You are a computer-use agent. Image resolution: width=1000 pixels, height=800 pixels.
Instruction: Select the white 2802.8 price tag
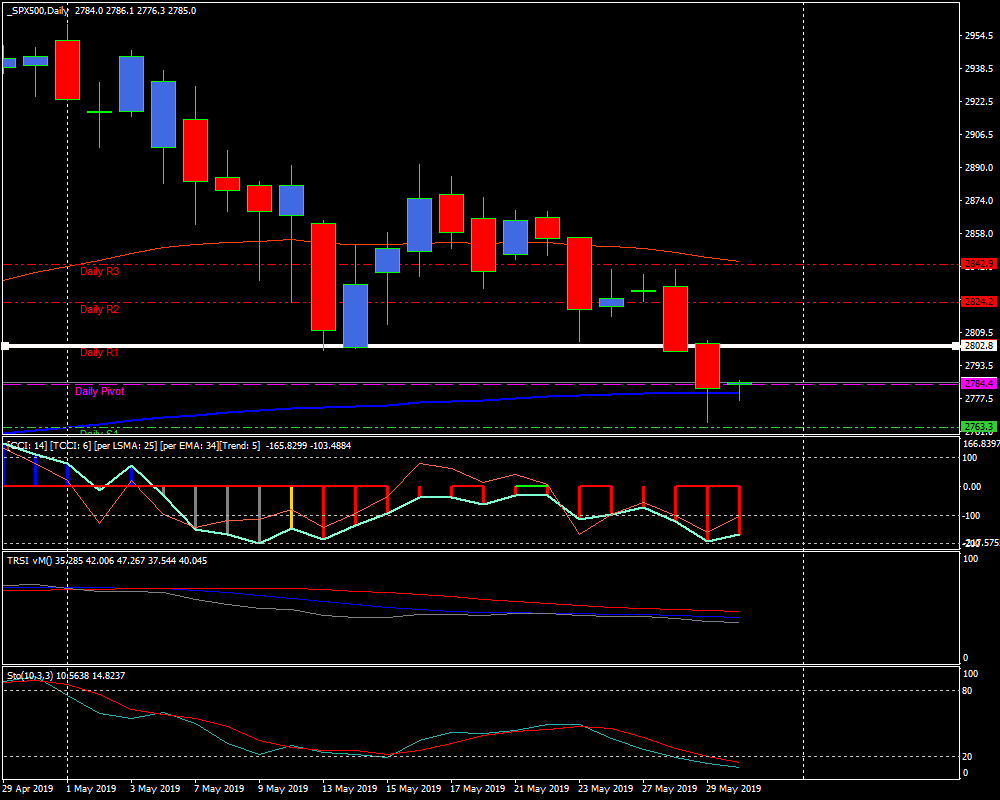coord(979,346)
